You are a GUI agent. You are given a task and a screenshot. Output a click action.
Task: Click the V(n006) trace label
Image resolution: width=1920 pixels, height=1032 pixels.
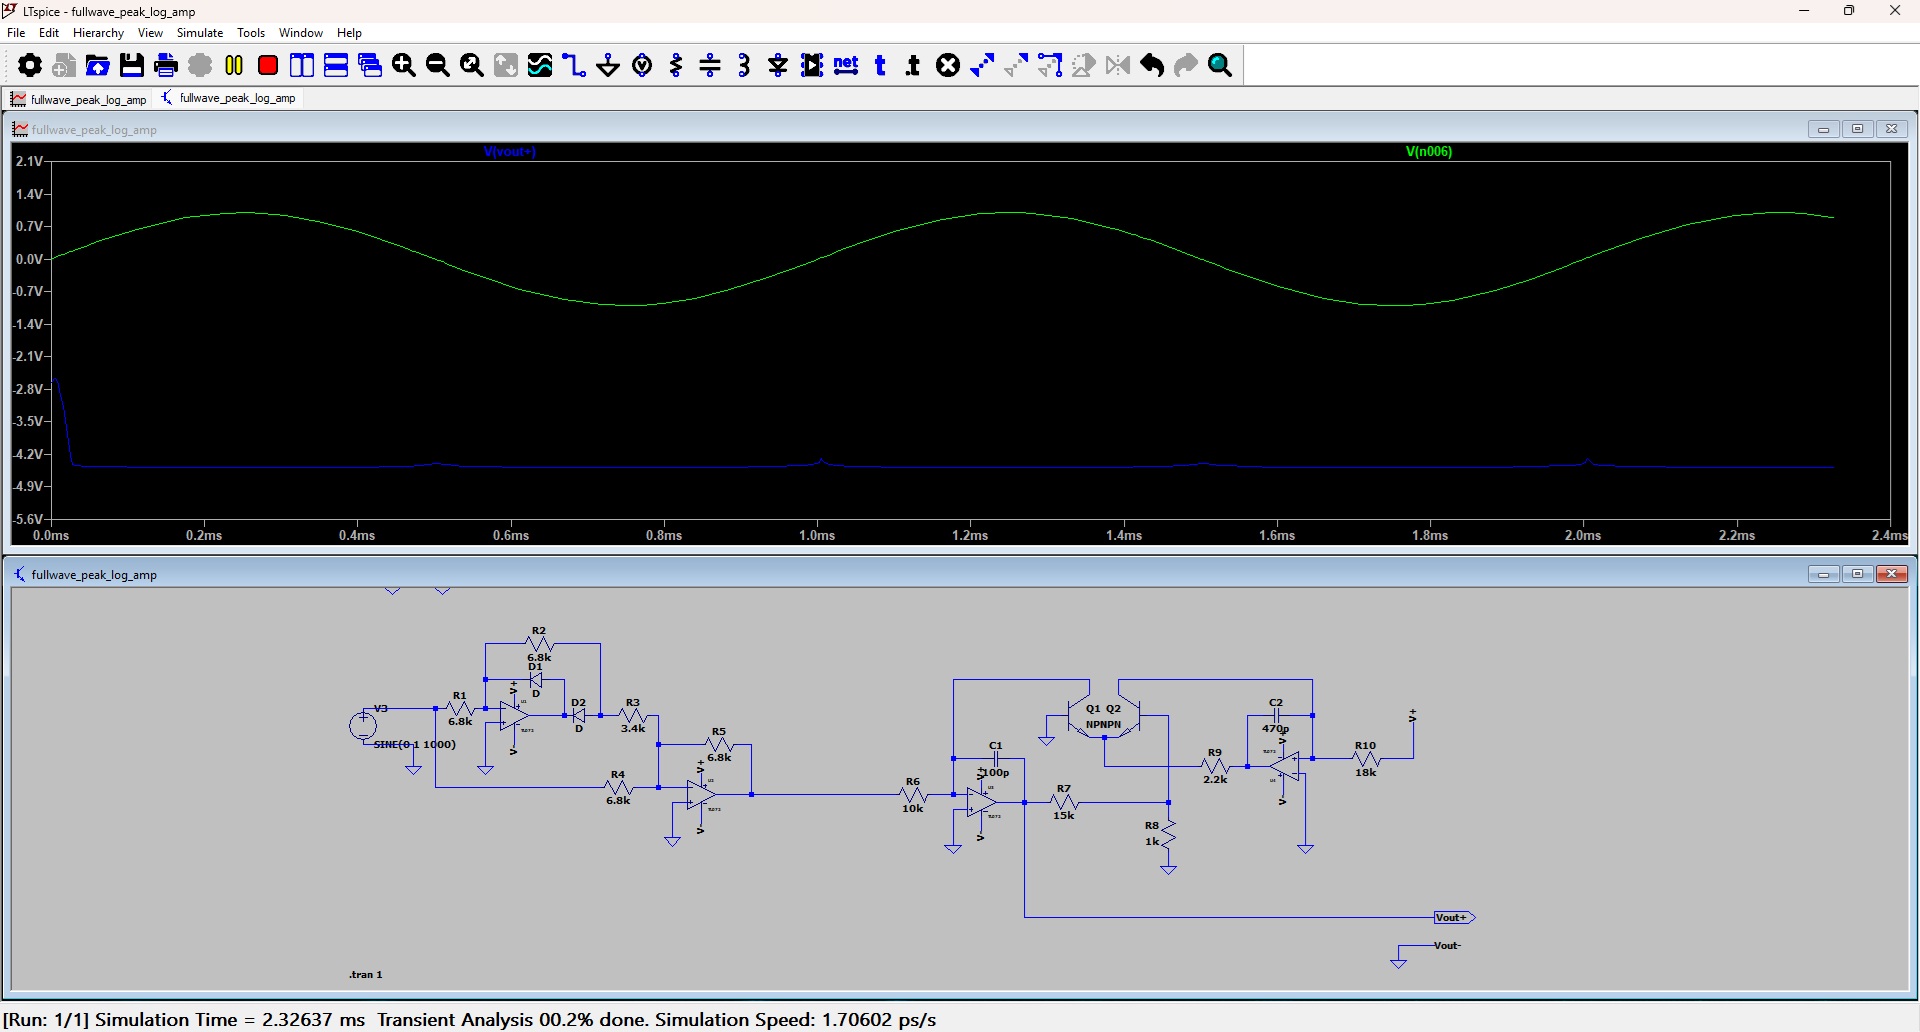[1428, 152]
